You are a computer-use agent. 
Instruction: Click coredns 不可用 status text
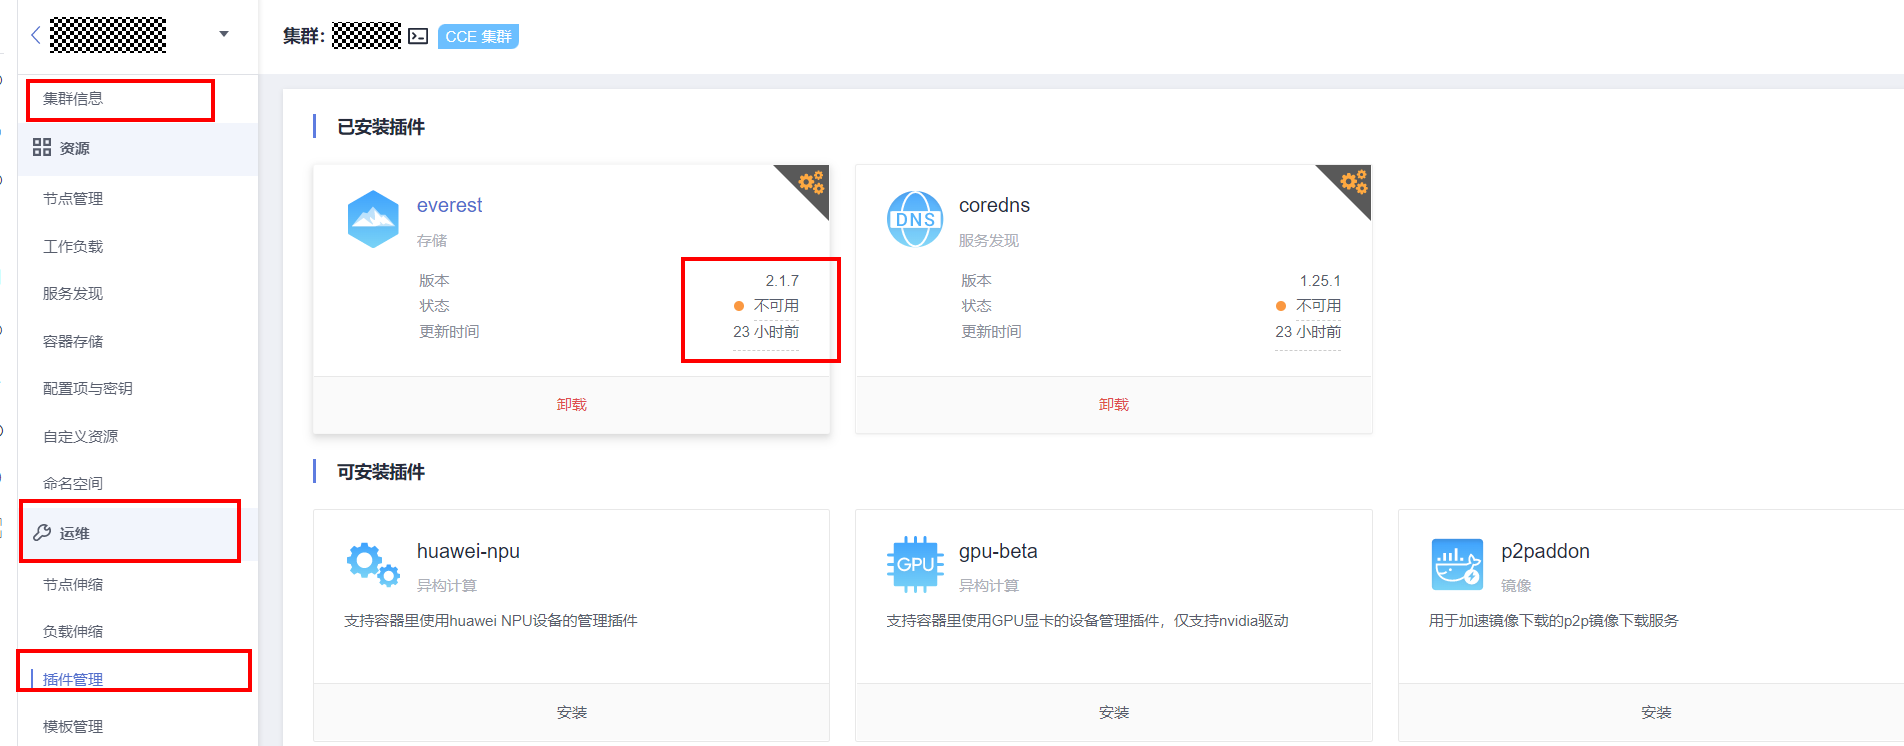click(x=1318, y=306)
